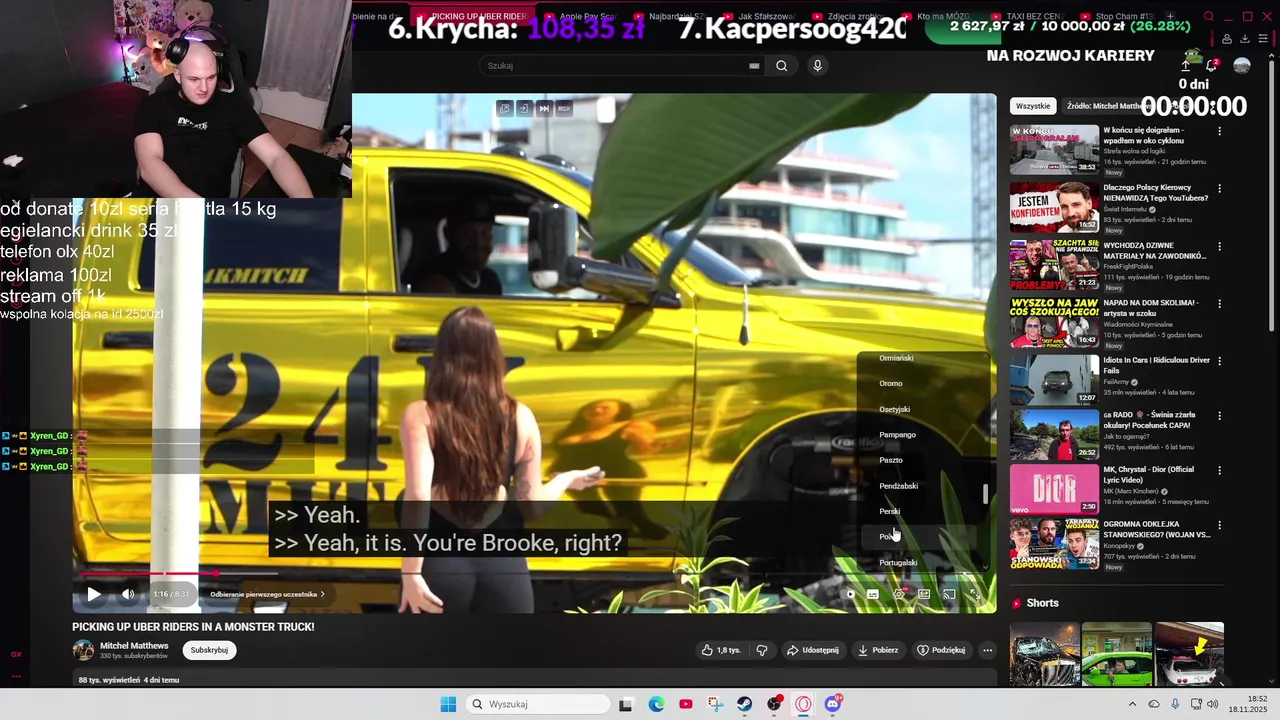
Task: Click YouTube create/upload icon
Action: (x=1185, y=65)
